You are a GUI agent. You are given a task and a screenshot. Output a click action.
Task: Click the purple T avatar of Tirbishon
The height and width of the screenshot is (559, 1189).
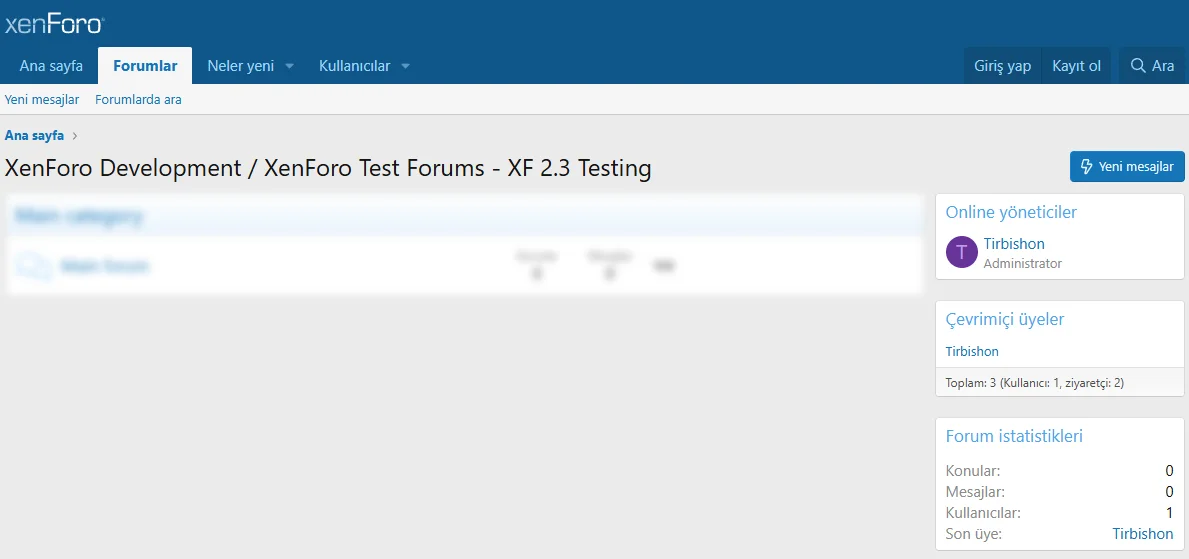coord(961,253)
